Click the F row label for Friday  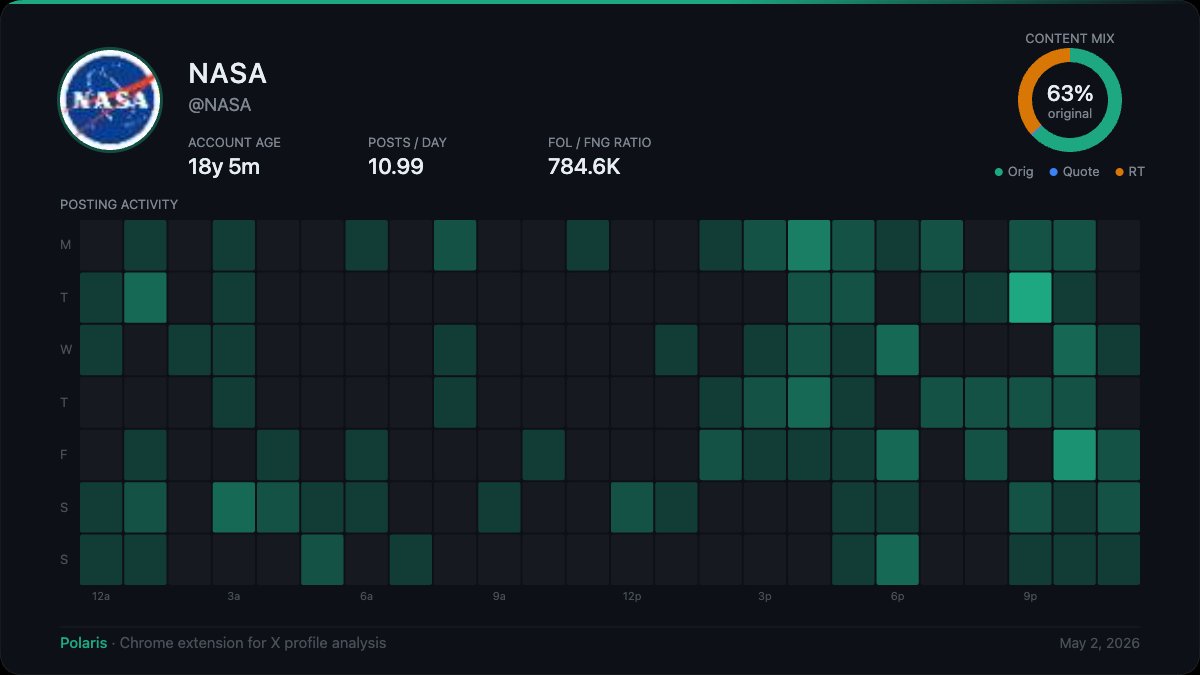pyautogui.click(x=65, y=454)
